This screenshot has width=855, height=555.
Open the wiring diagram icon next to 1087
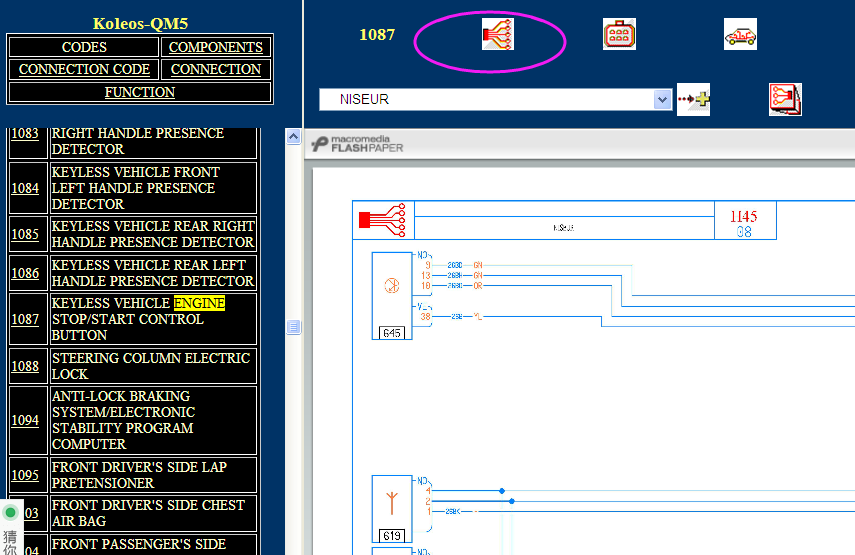pos(497,34)
